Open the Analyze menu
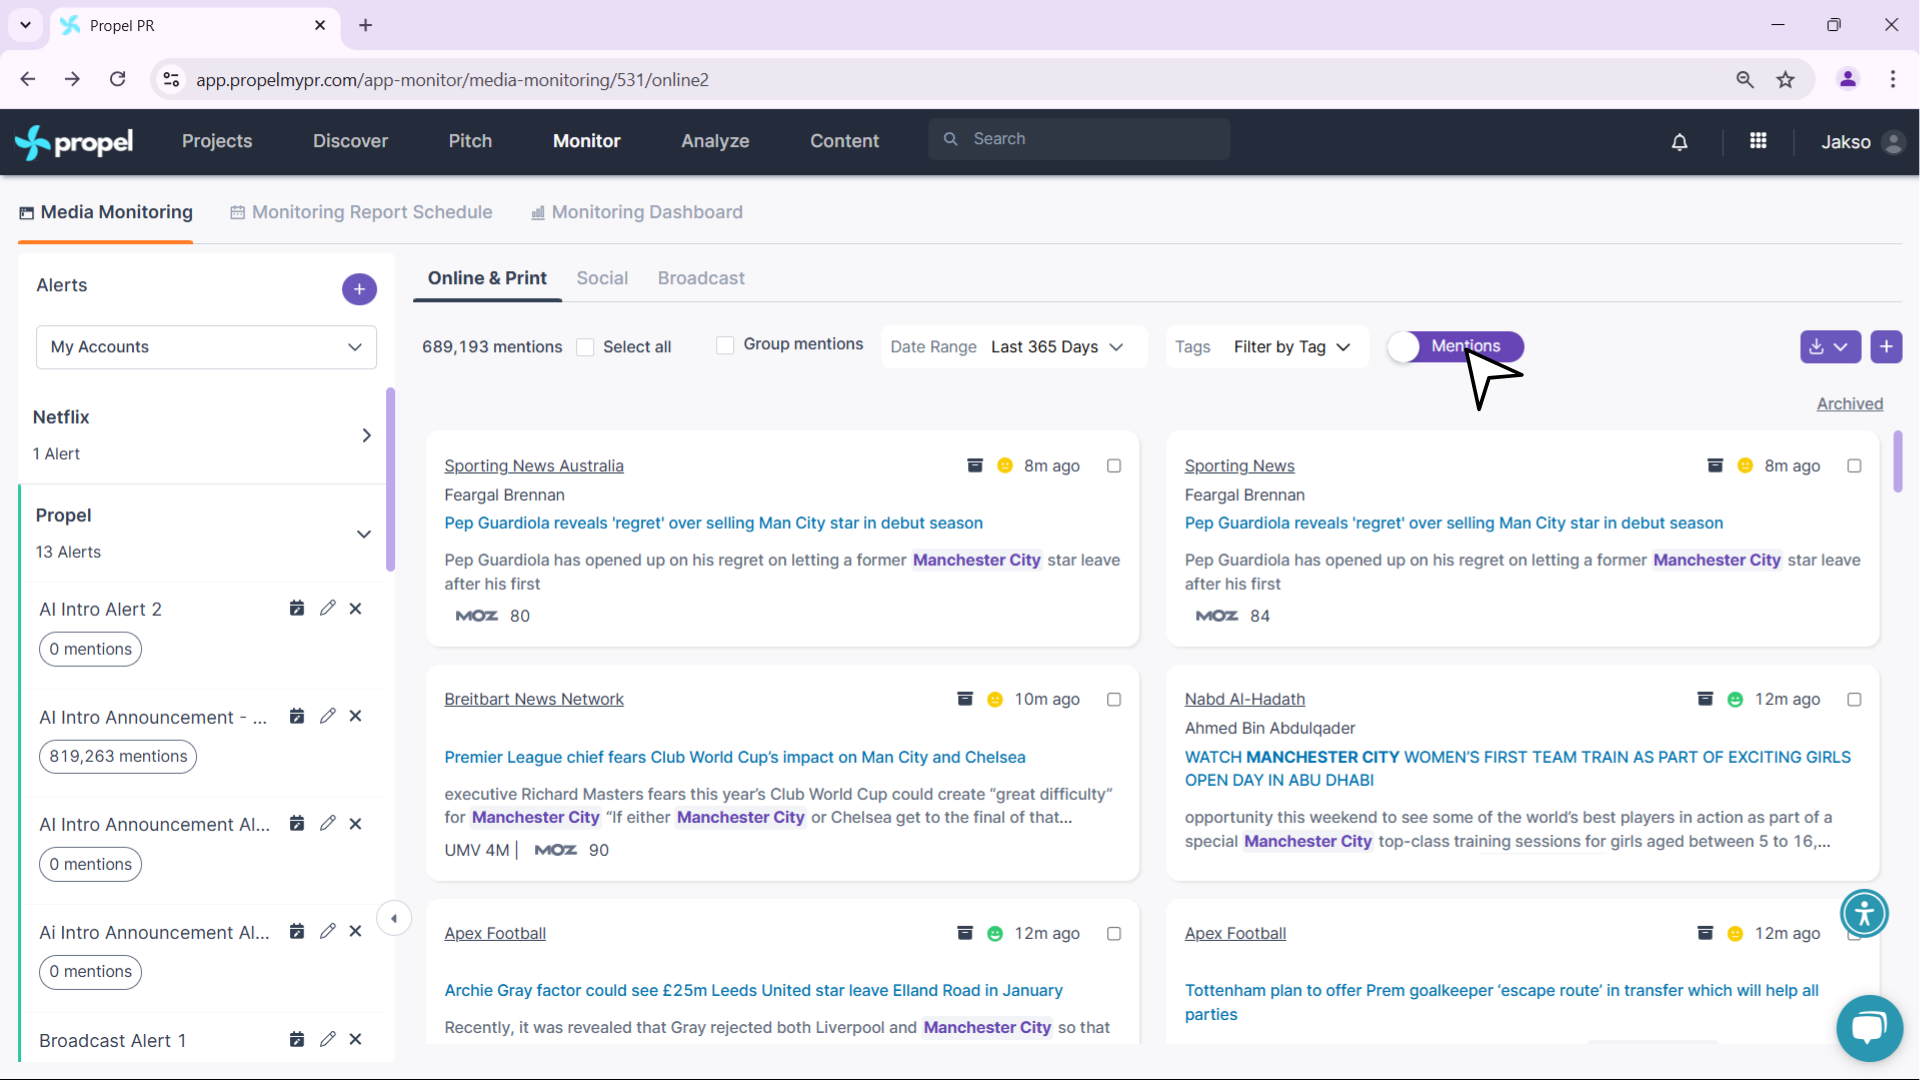 pyautogui.click(x=715, y=141)
